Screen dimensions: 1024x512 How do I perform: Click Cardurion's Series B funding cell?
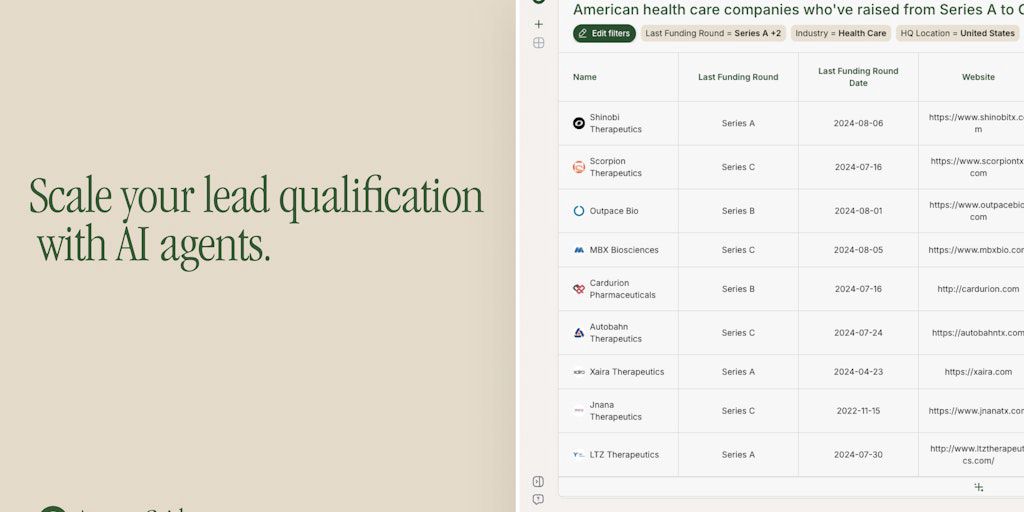click(x=738, y=289)
